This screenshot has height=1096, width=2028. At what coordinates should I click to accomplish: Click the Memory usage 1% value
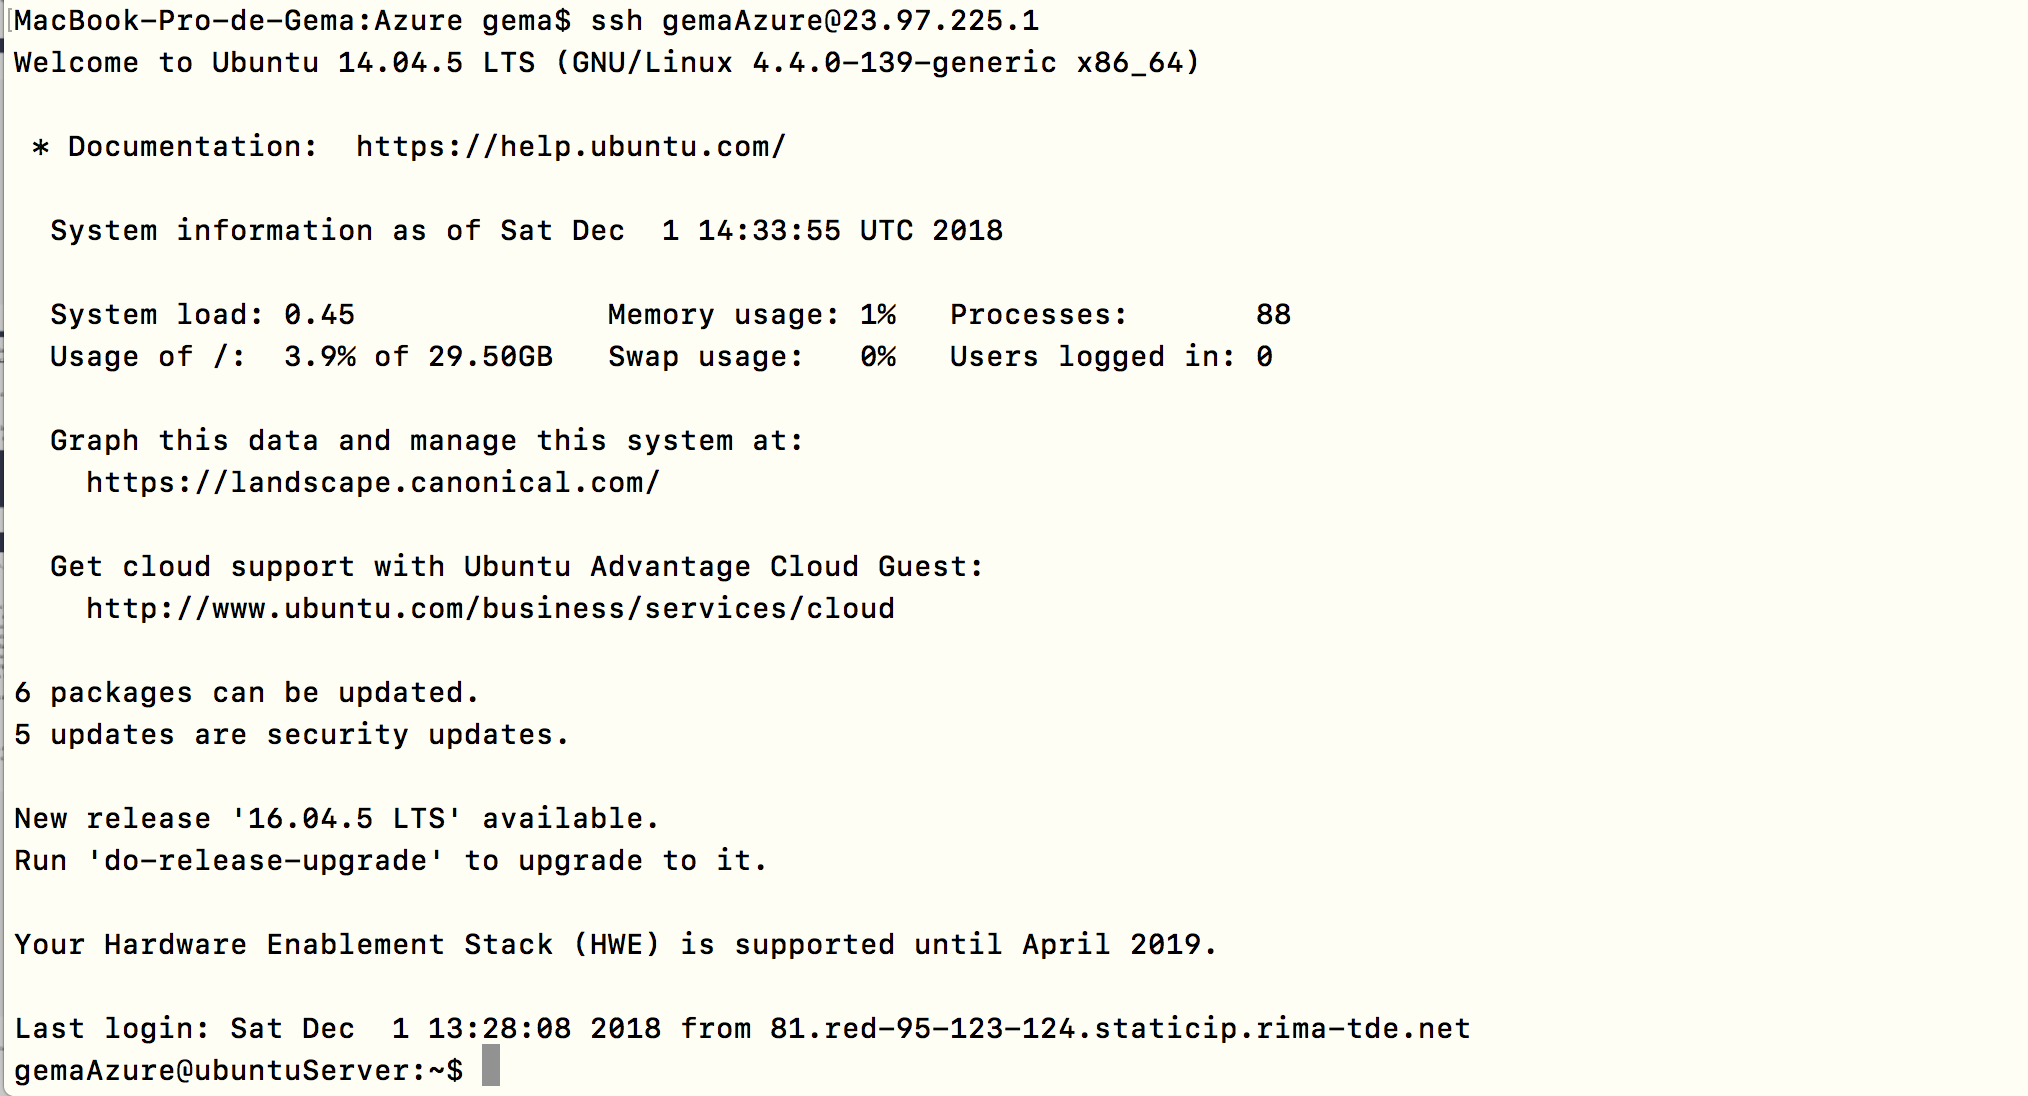(x=878, y=315)
